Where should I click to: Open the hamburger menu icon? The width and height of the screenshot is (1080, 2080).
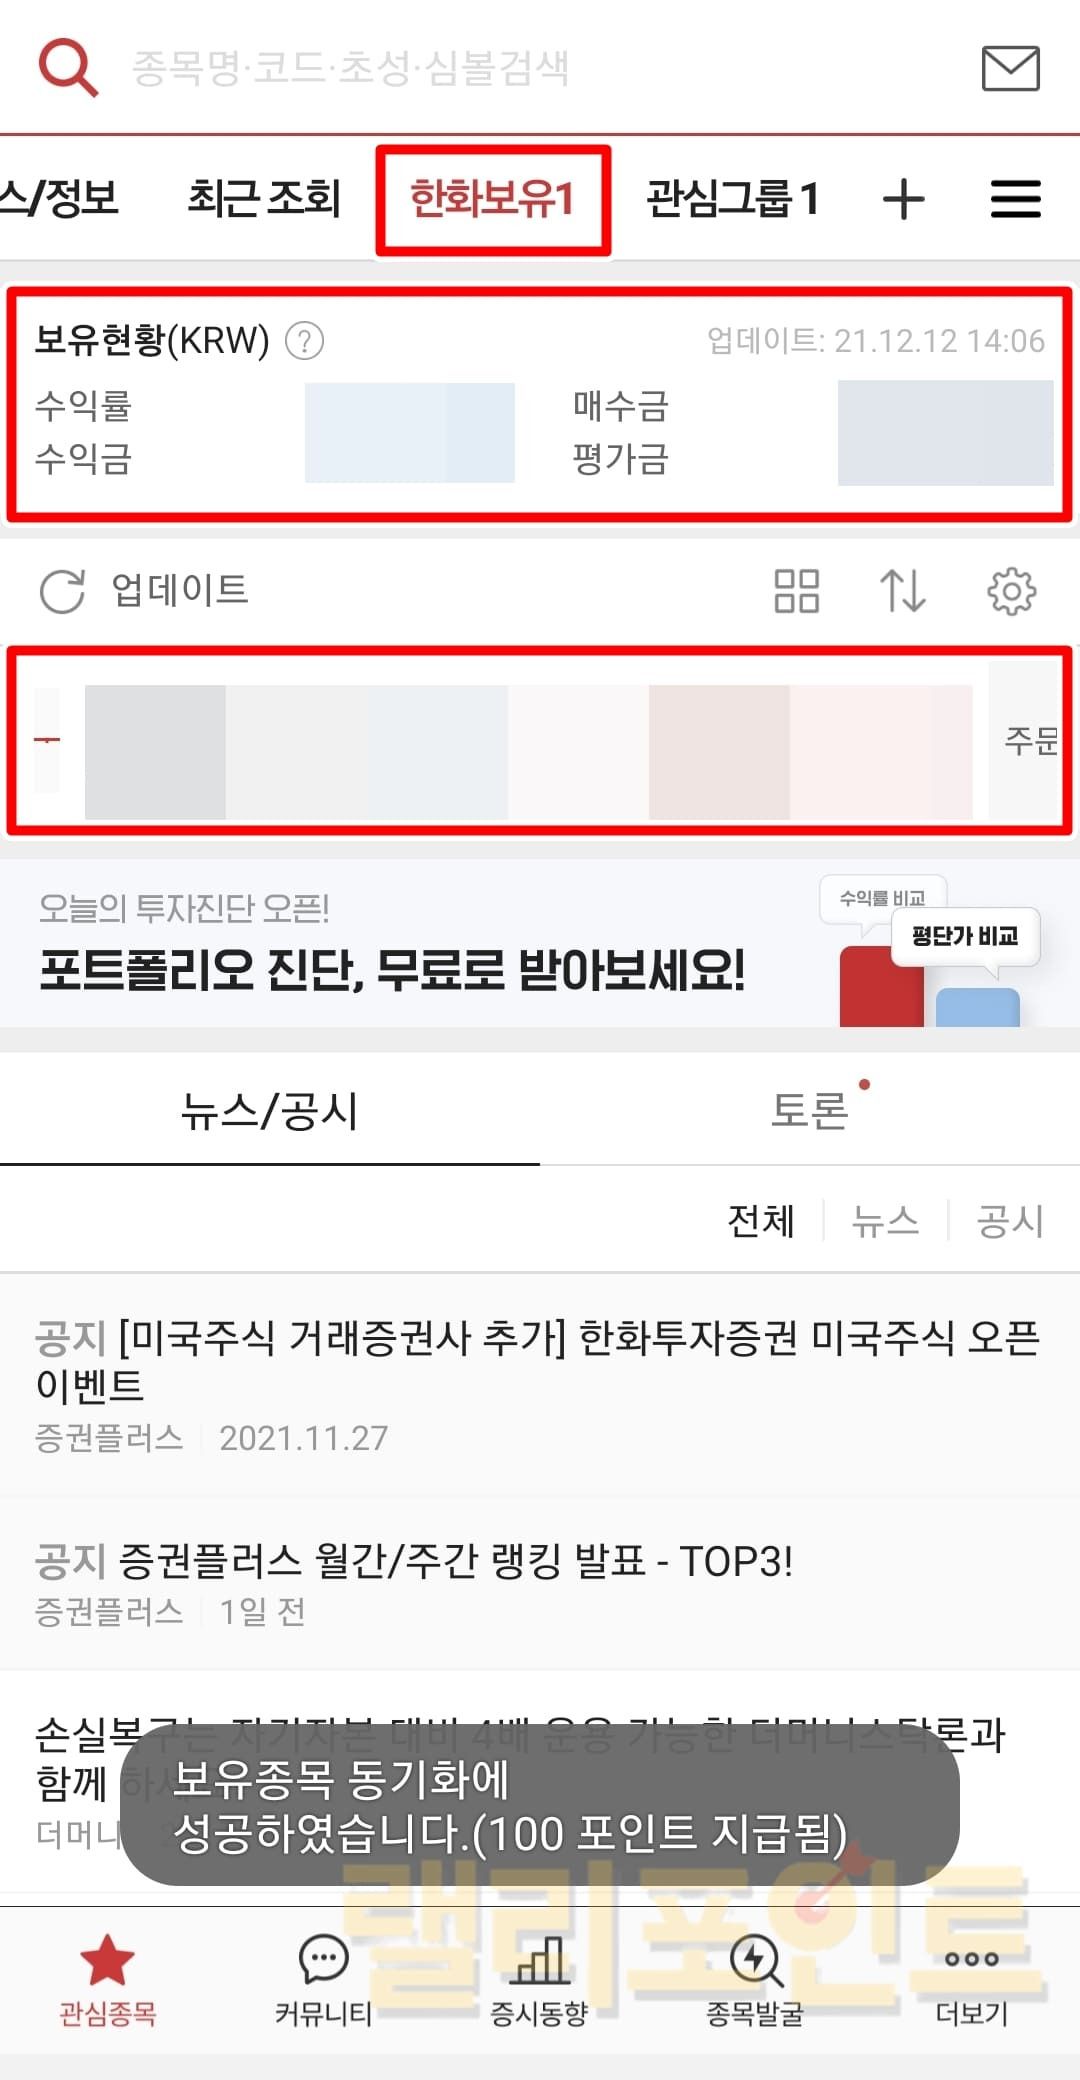1015,198
